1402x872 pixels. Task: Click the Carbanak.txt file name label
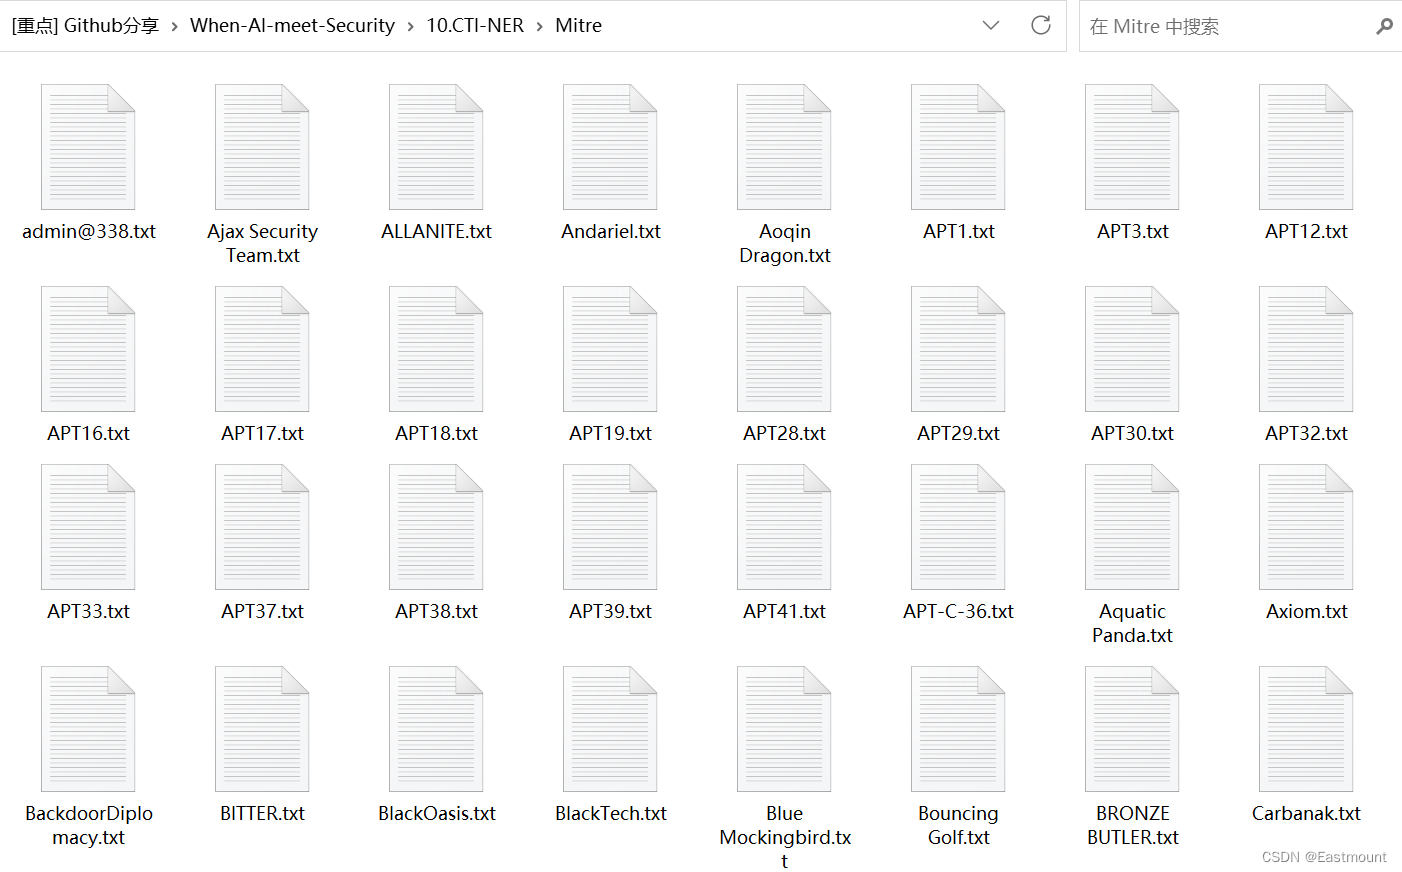tap(1306, 813)
